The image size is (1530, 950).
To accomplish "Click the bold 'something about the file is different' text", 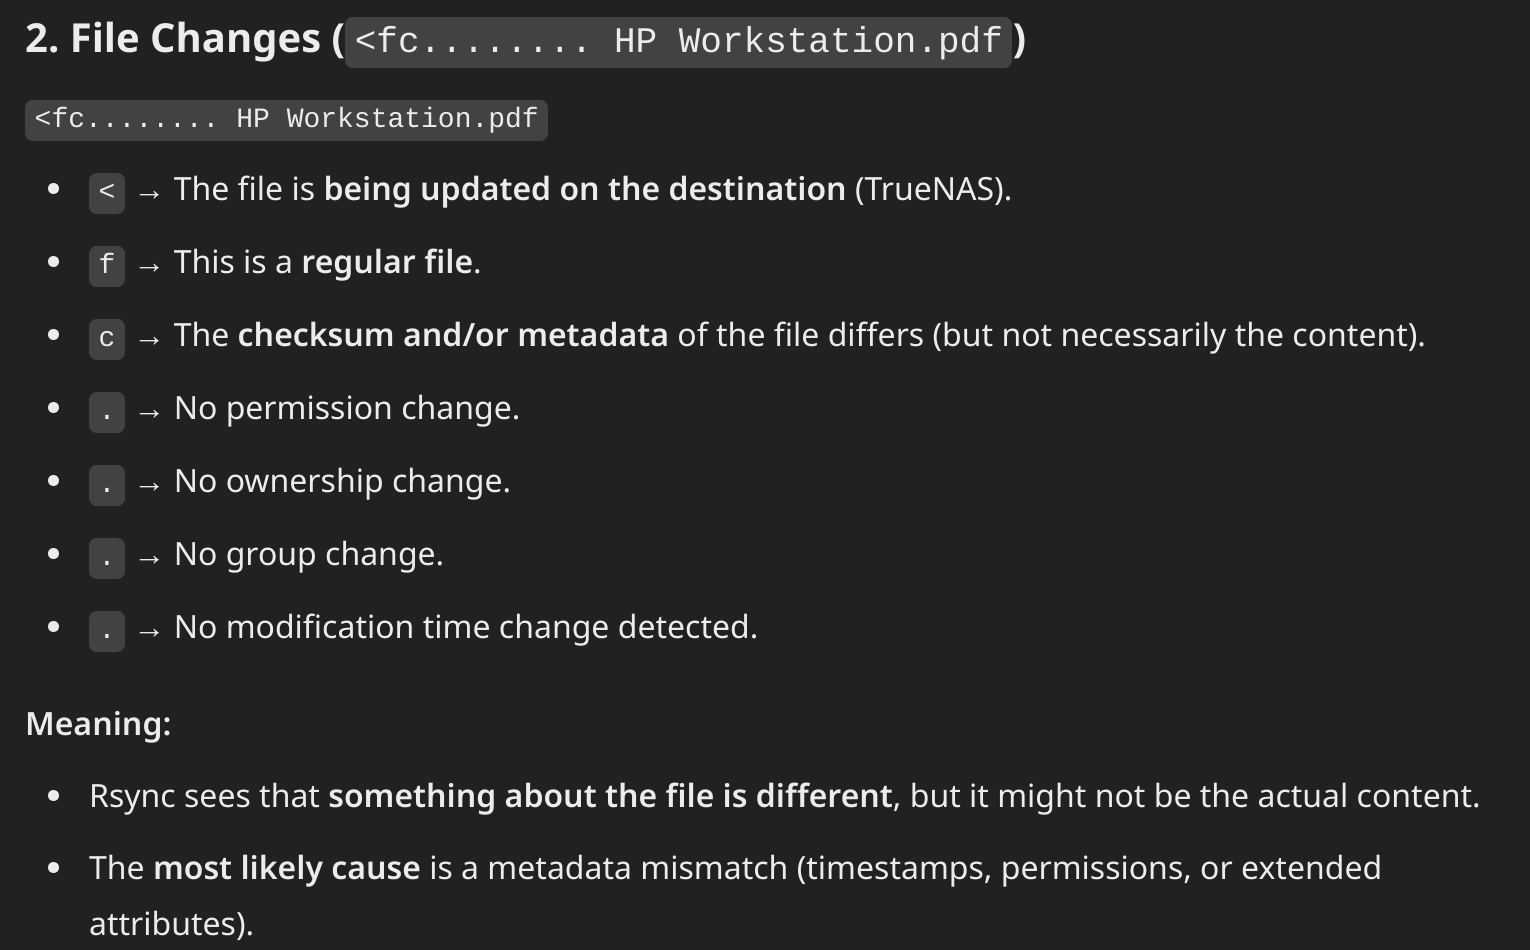I will click(610, 796).
